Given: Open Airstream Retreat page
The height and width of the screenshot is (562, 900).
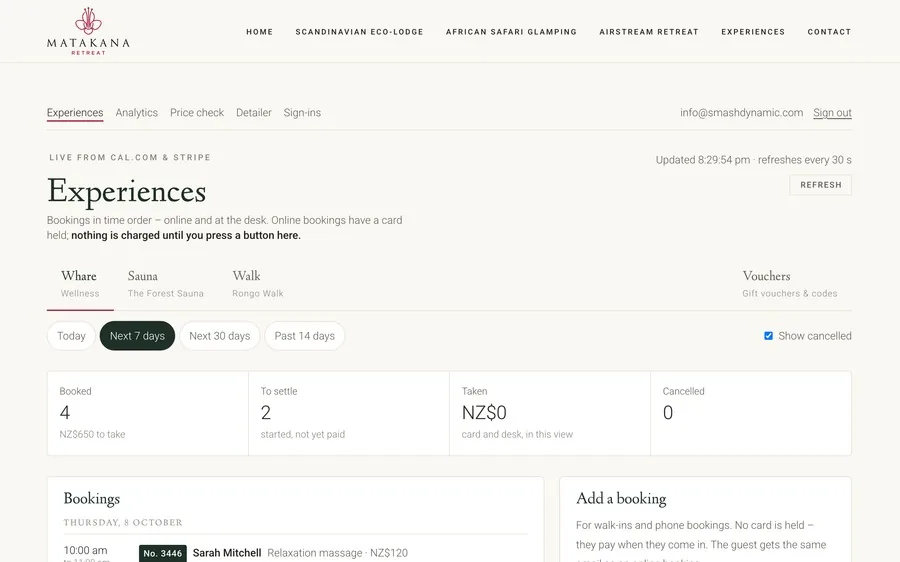Looking at the screenshot, I should pyautogui.click(x=649, y=32).
